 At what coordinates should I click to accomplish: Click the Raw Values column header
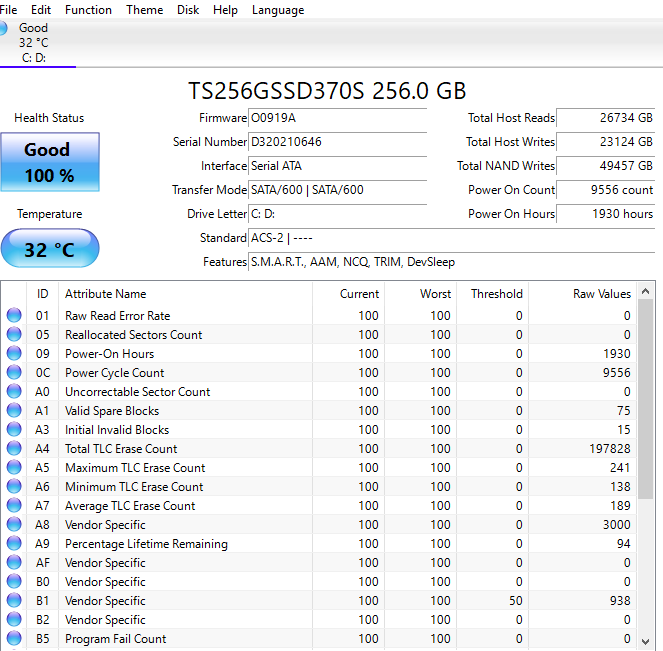coord(582,294)
